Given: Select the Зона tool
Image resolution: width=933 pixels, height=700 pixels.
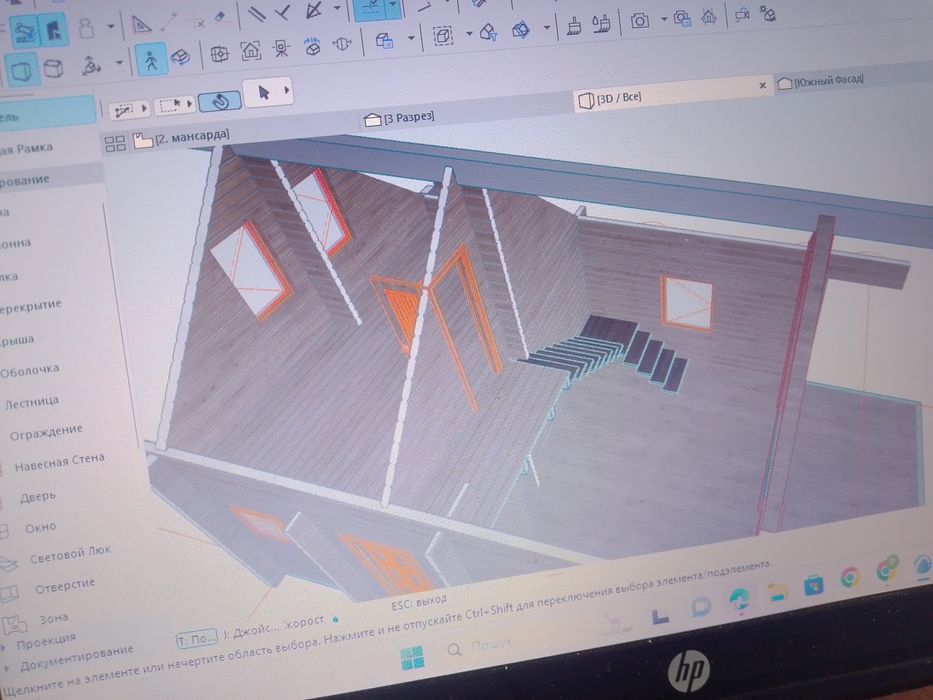Looking at the screenshot, I should point(52,619).
